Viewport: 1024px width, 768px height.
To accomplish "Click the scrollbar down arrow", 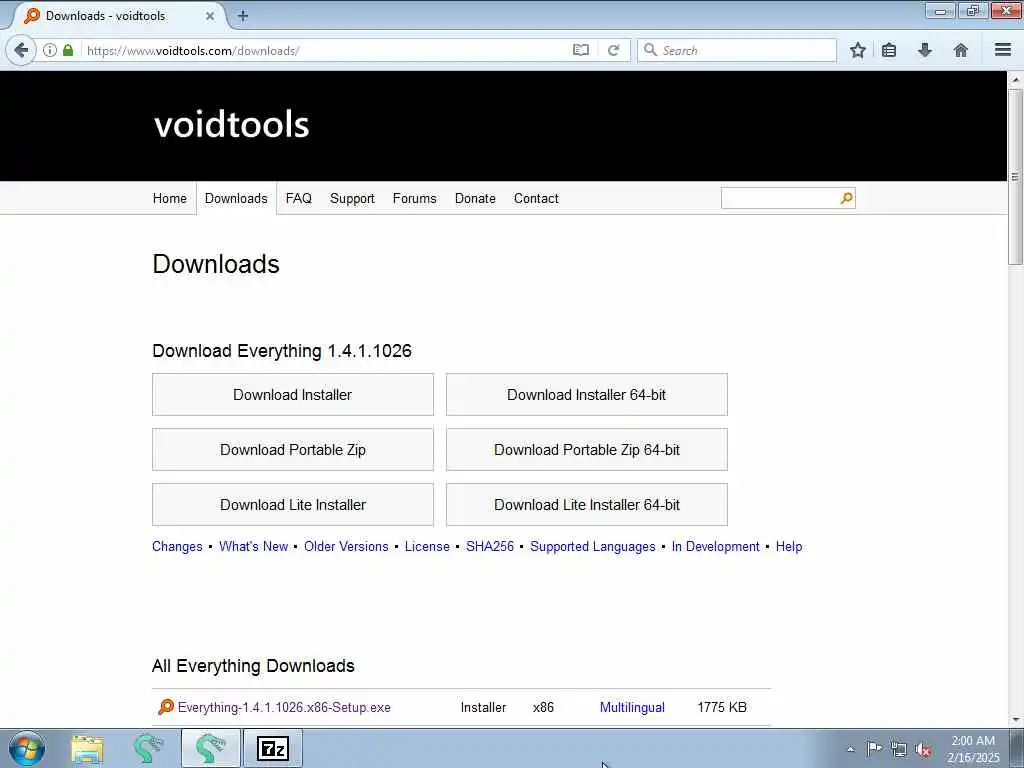I will point(1015,720).
